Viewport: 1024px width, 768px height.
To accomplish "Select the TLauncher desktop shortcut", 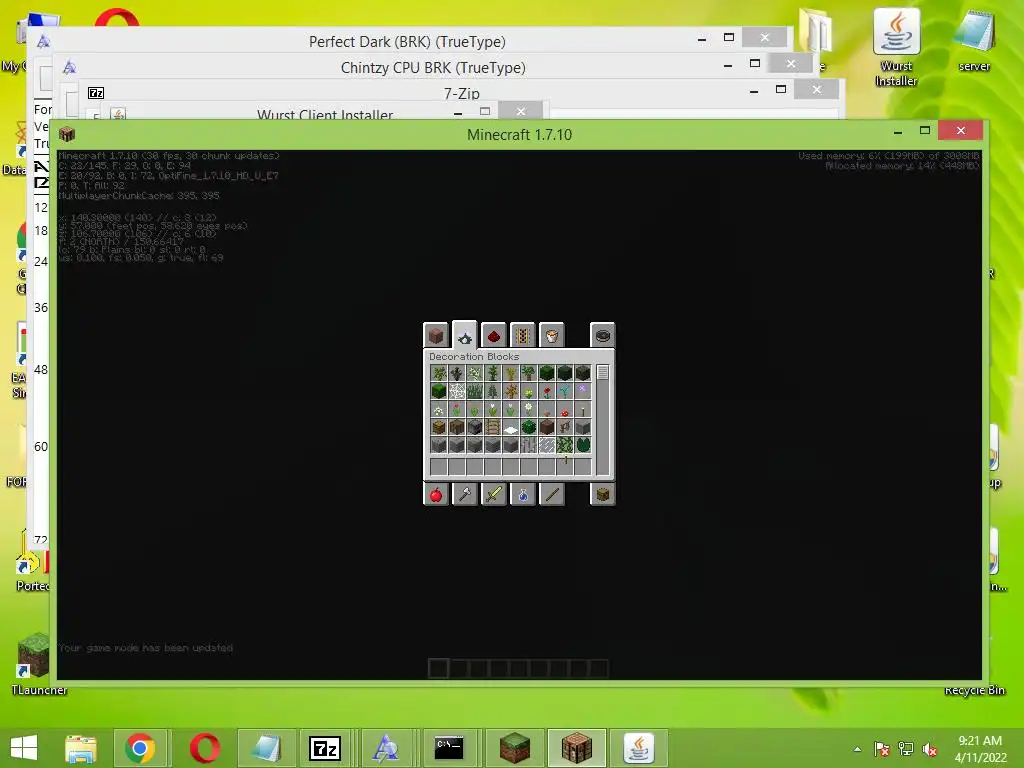I will click(x=38, y=664).
